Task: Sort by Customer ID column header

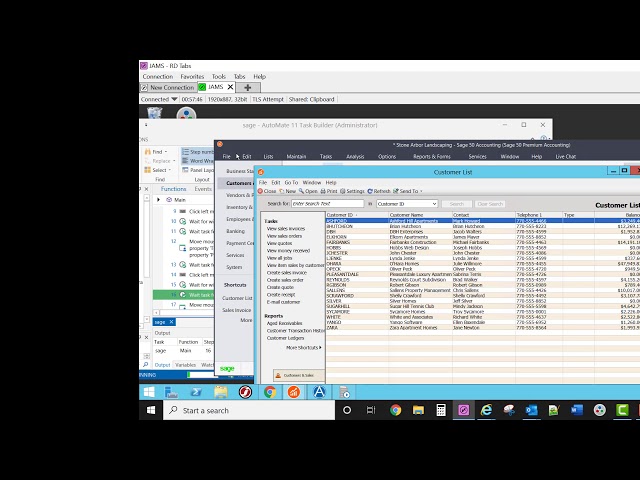Action: (357, 215)
